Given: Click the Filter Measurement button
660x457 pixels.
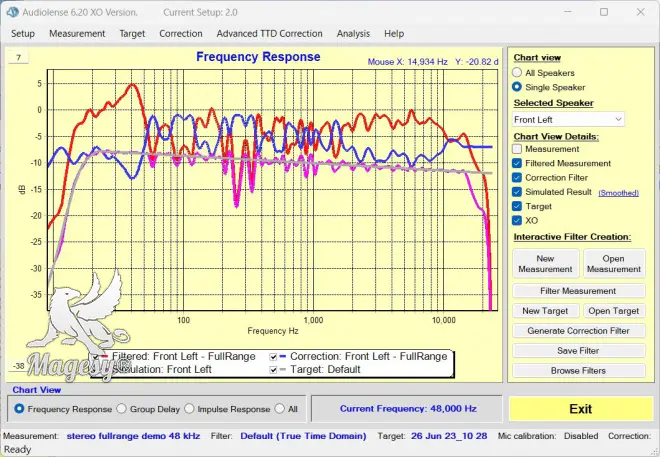Looking at the screenshot, I should (x=578, y=291).
